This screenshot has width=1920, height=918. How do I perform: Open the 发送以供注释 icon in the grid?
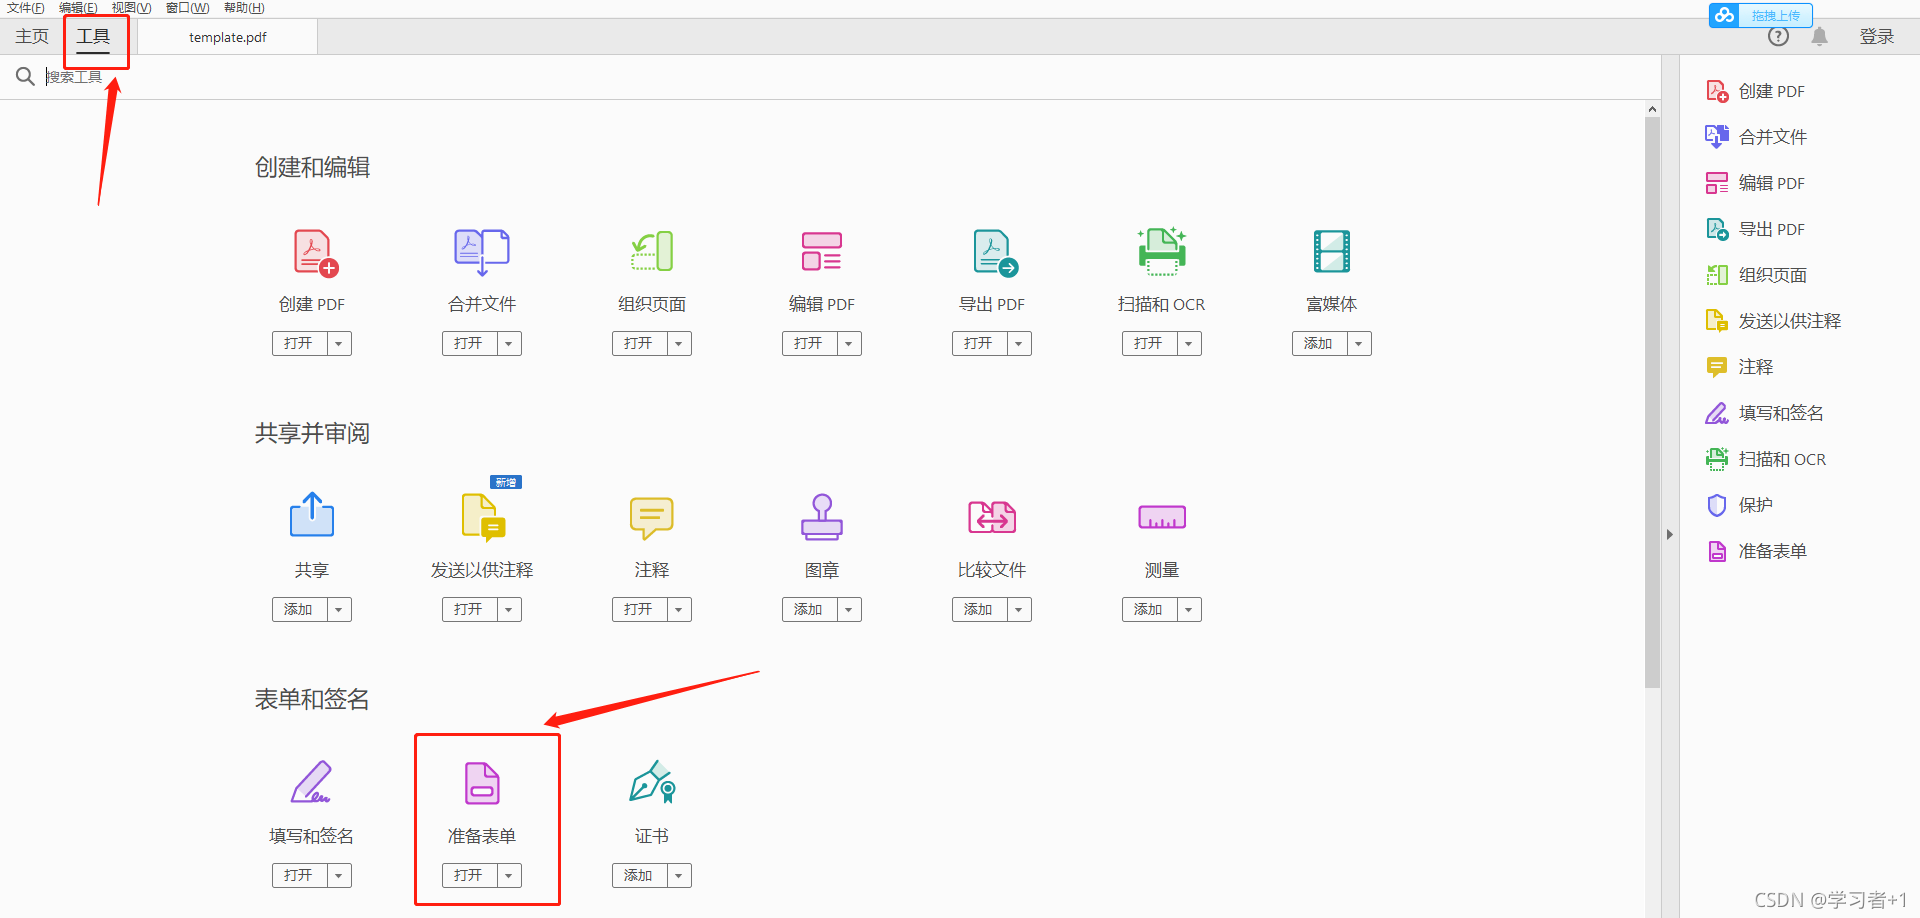pos(484,516)
